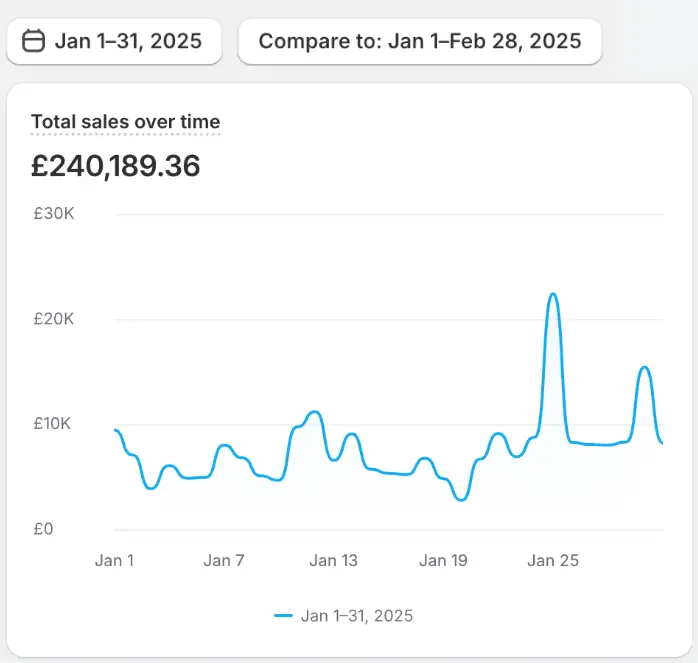This screenshot has width=698, height=663.
Task: Click the Jan 13 x-axis label
Action: click(333, 560)
